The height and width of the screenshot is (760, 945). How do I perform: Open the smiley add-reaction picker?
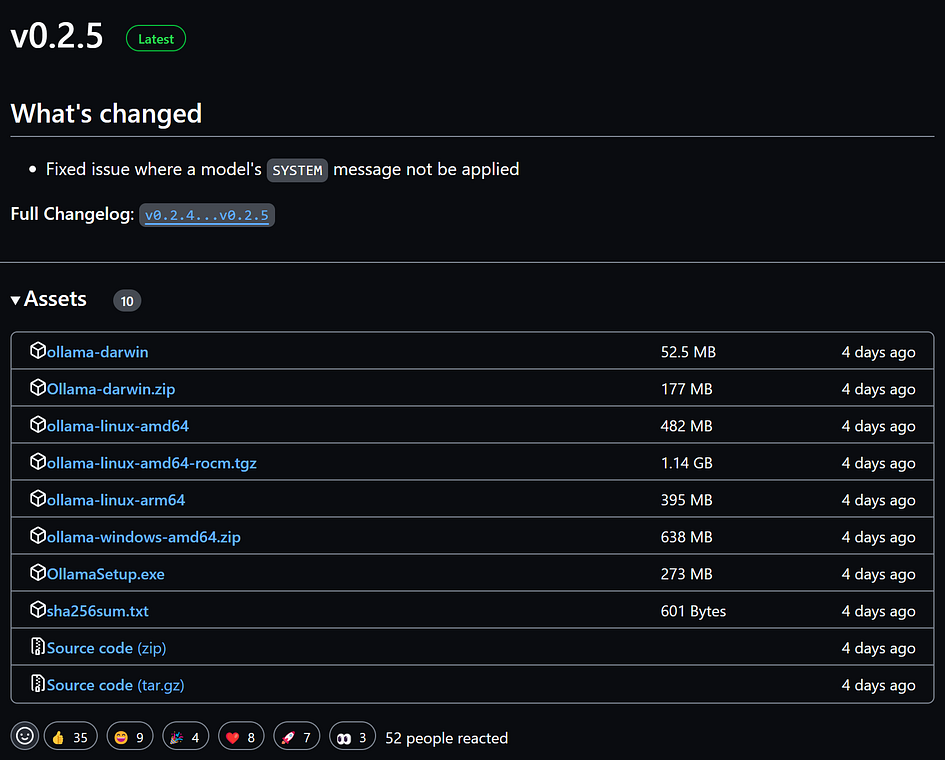click(25, 736)
